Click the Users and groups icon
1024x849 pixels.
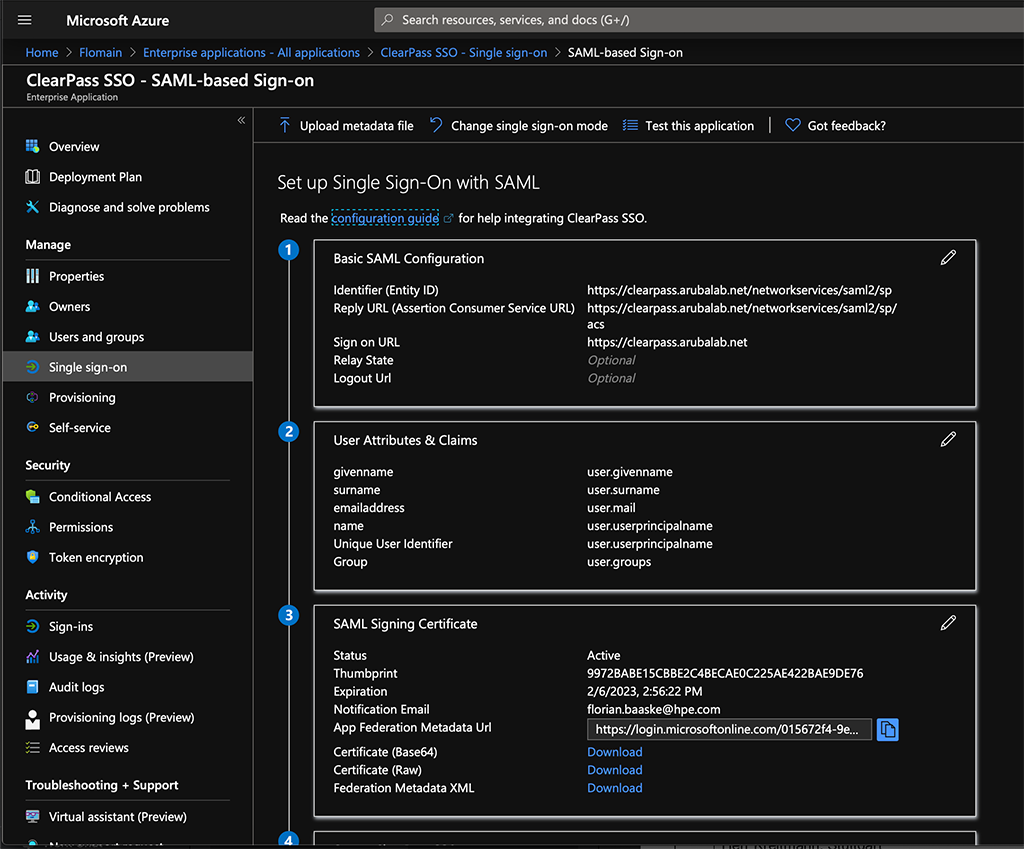[x=32, y=337]
